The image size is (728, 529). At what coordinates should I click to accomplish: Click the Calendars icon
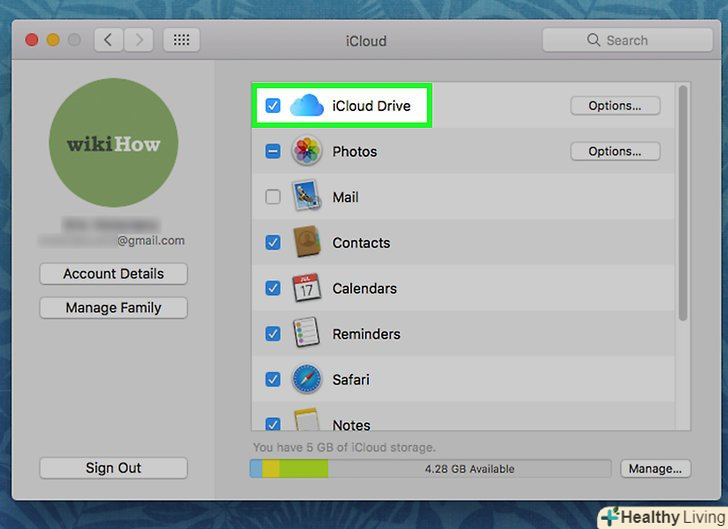(x=306, y=287)
